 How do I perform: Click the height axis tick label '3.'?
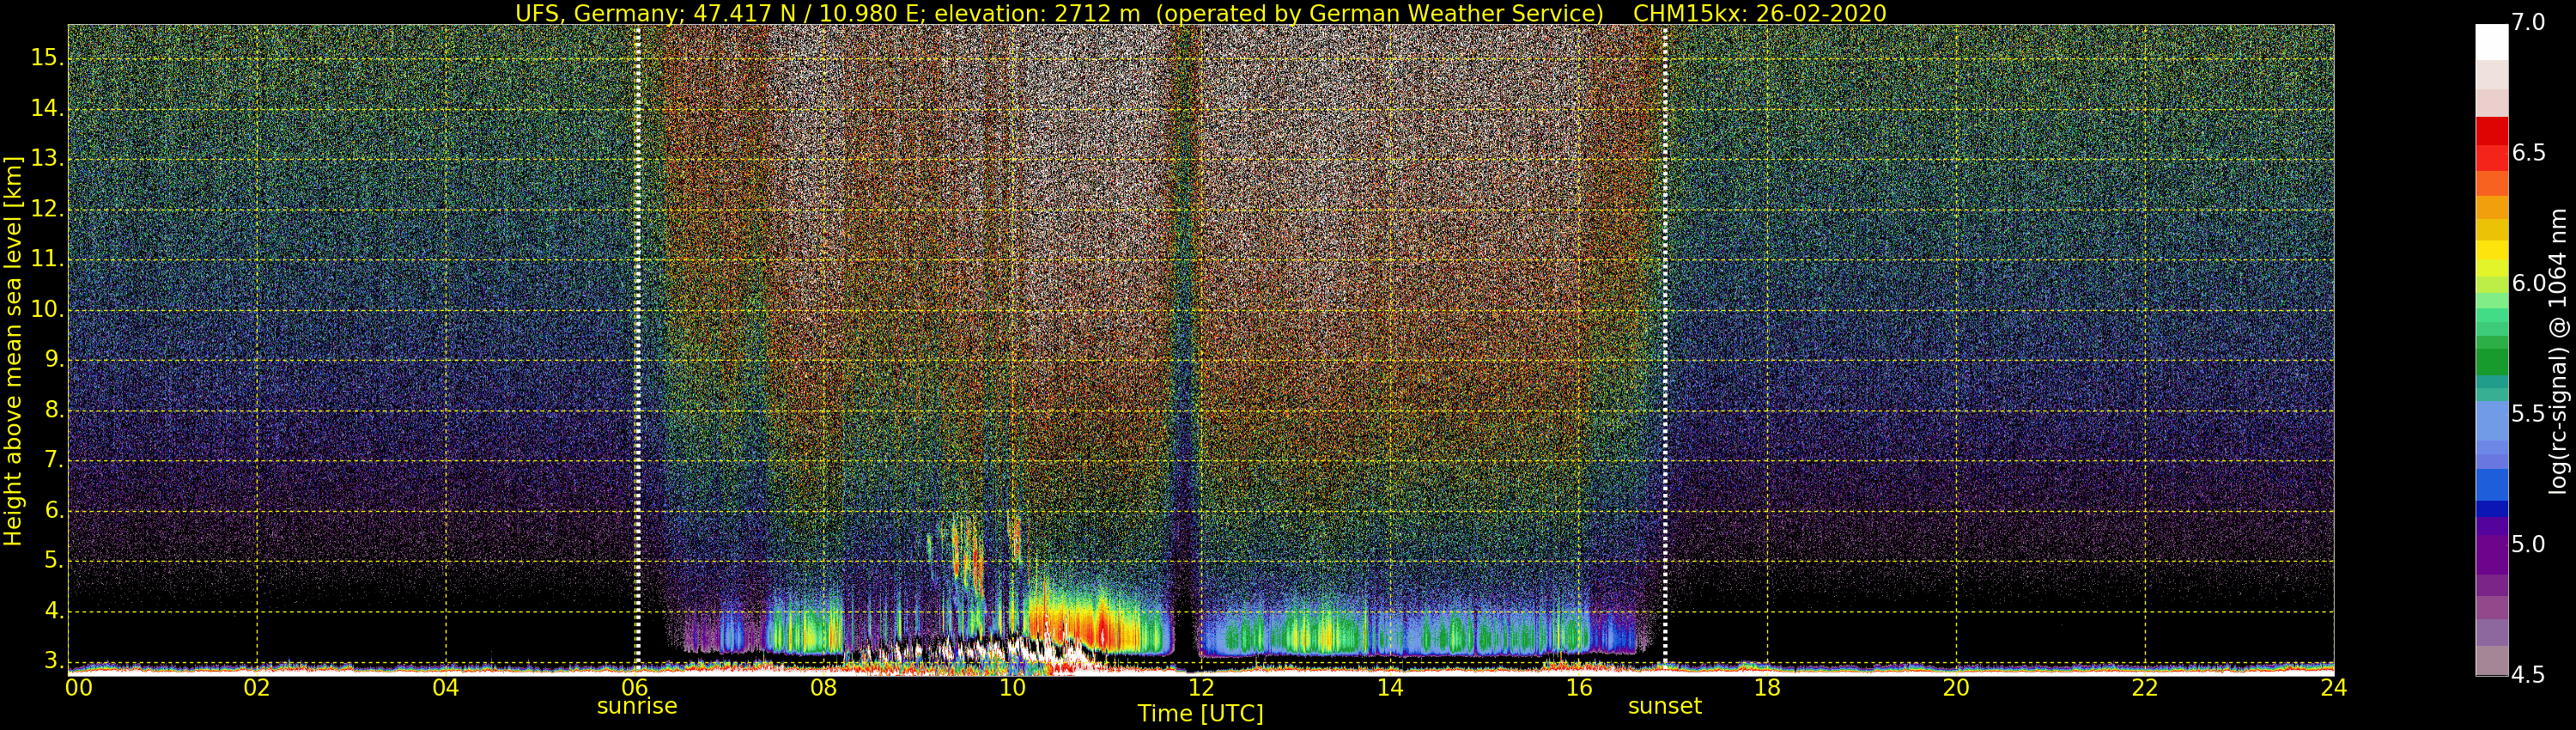pos(52,660)
